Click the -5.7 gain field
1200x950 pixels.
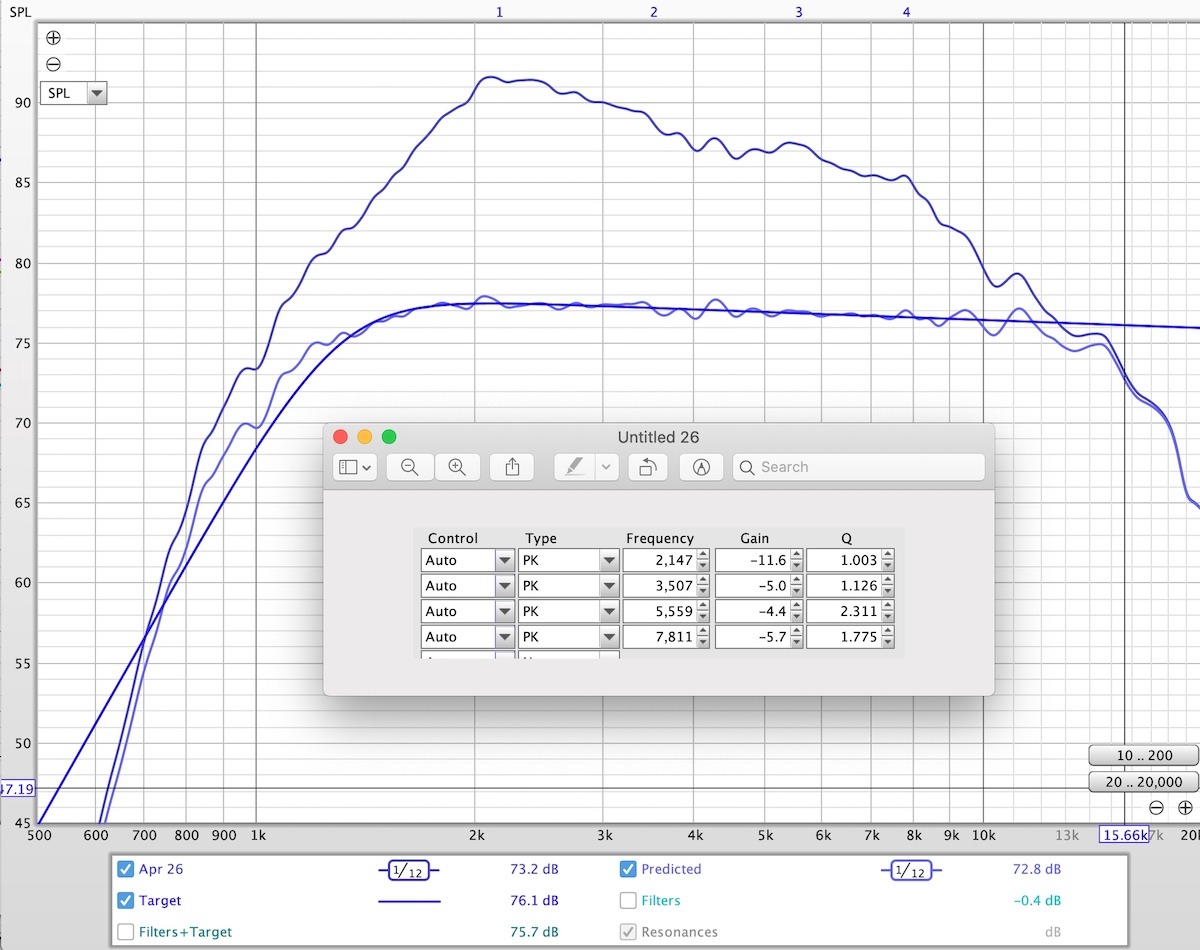tap(752, 637)
